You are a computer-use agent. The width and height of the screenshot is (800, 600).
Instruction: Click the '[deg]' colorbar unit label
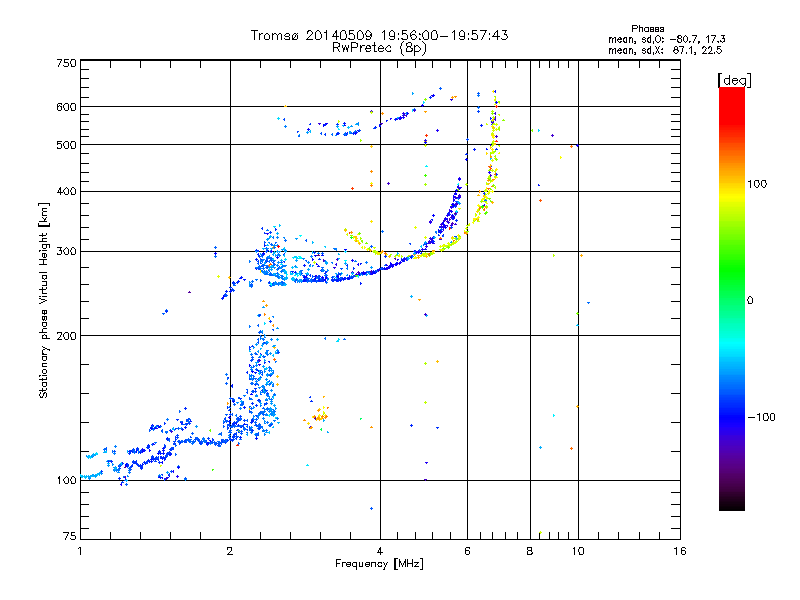734,80
